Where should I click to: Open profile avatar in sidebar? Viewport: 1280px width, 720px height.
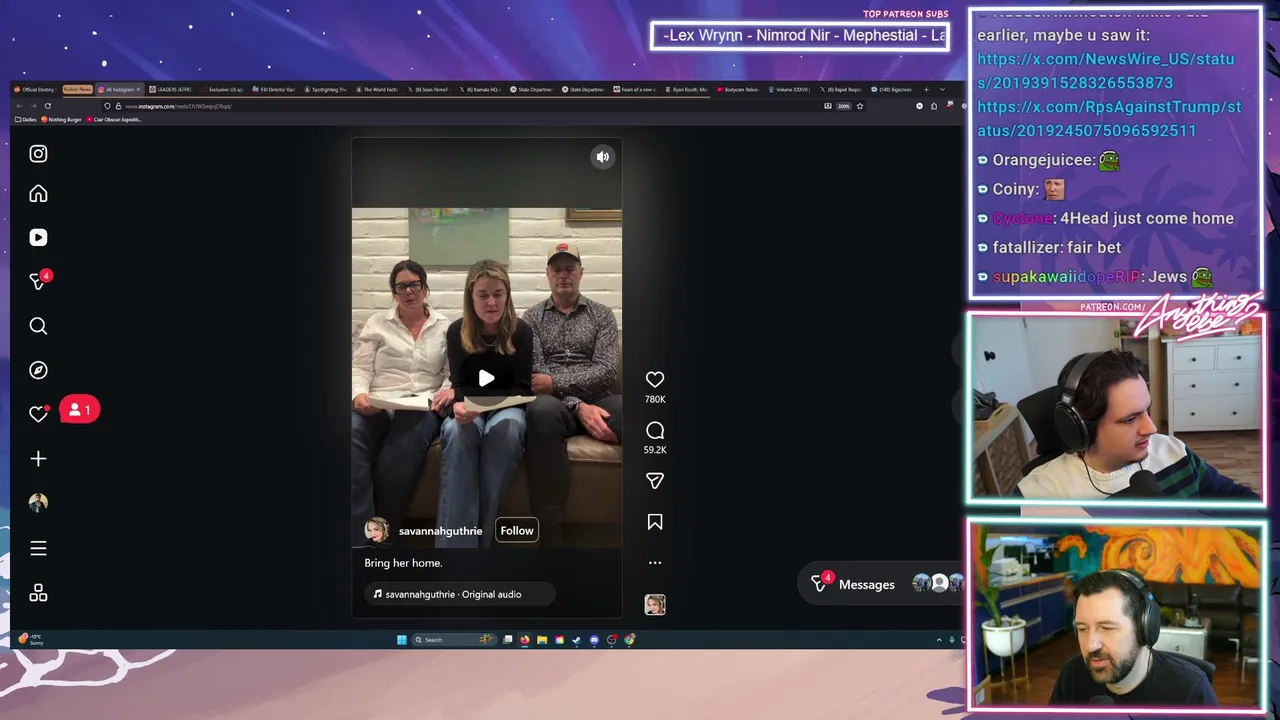(38, 503)
